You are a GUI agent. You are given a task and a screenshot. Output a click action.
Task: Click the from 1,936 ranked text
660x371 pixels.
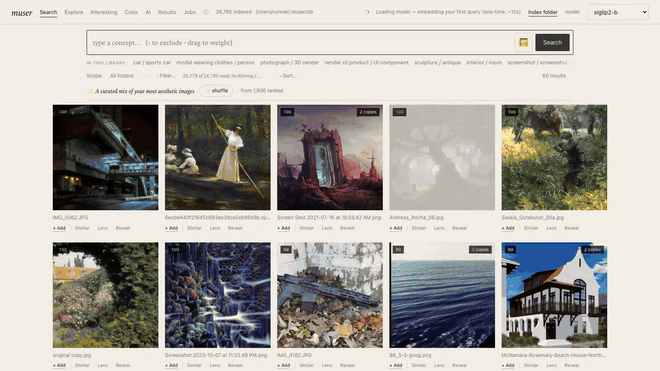[262, 91]
